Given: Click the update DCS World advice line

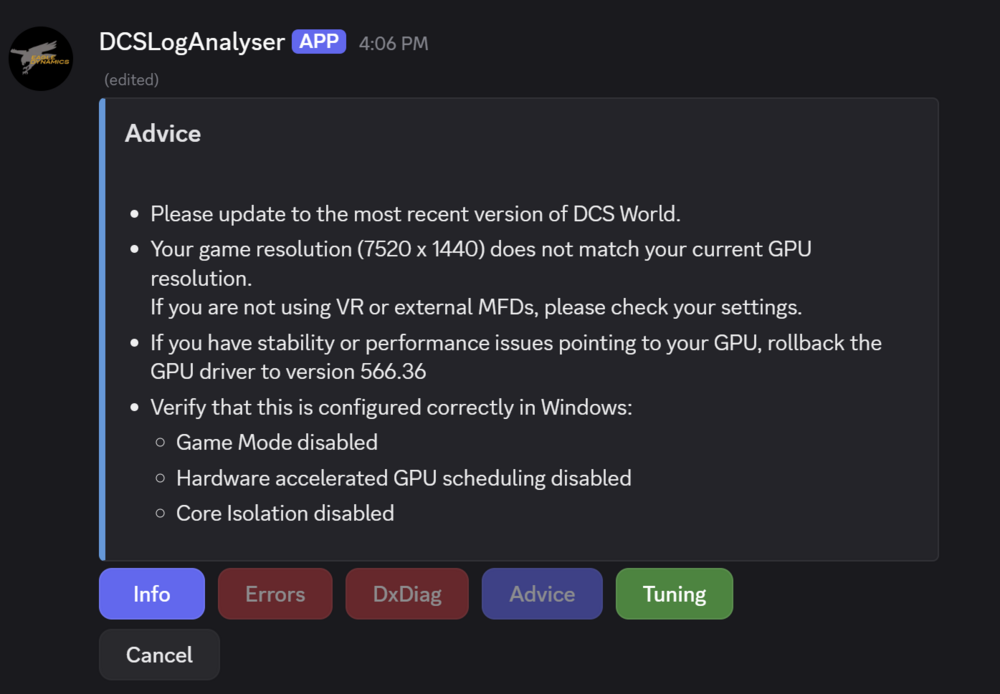Looking at the screenshot, I should [x=415, y=214].
